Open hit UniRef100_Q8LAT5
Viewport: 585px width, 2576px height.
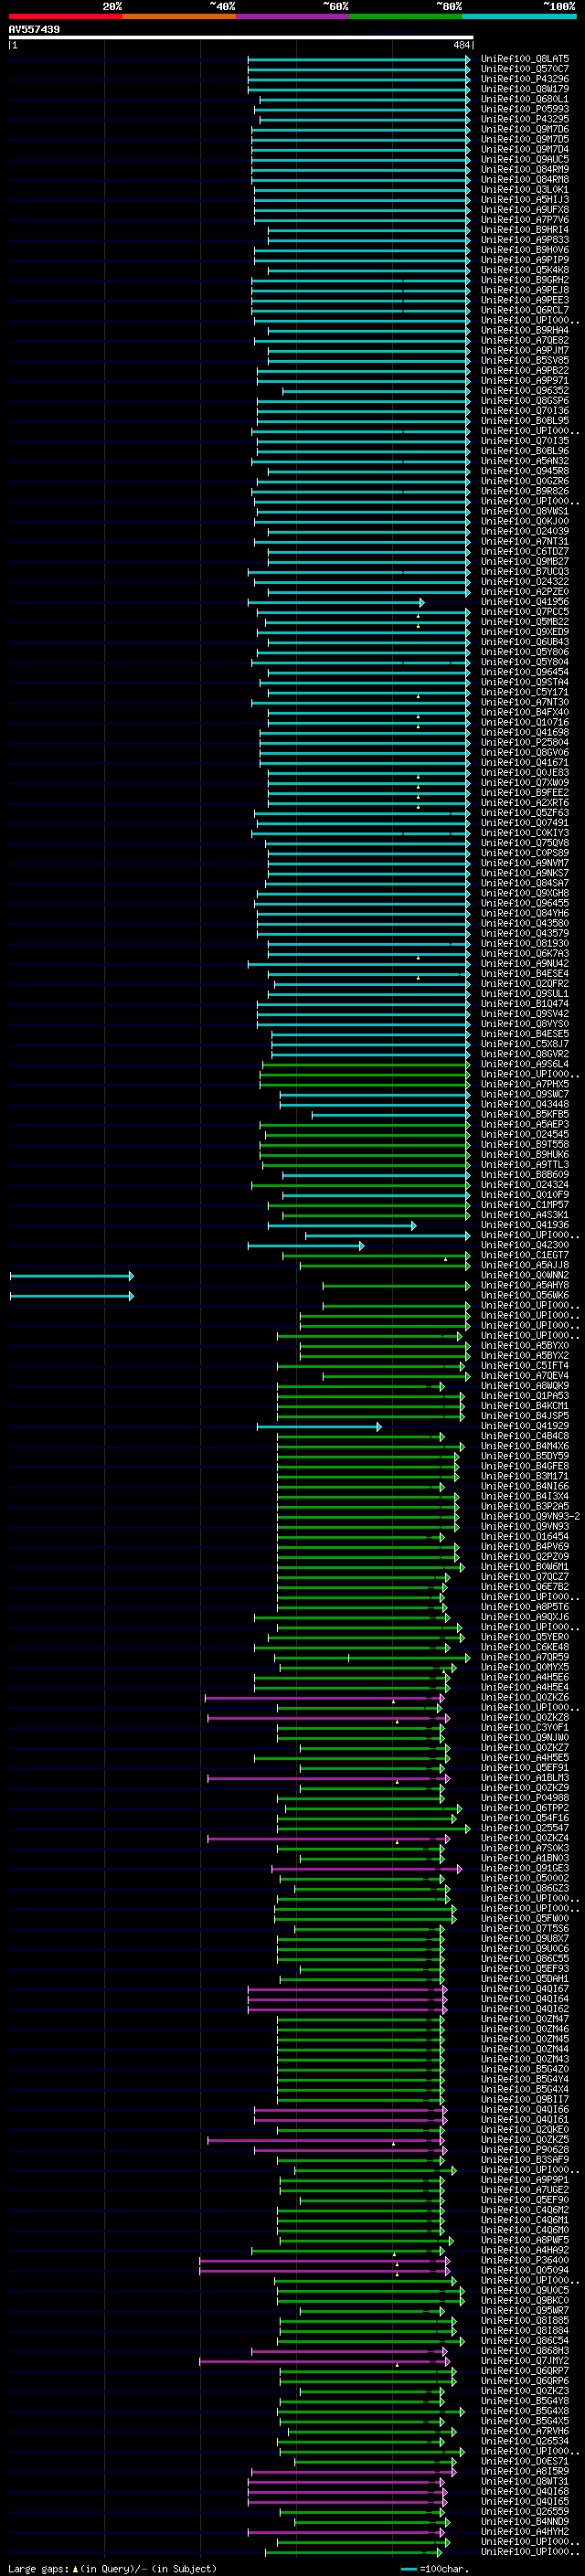(525, 59)
